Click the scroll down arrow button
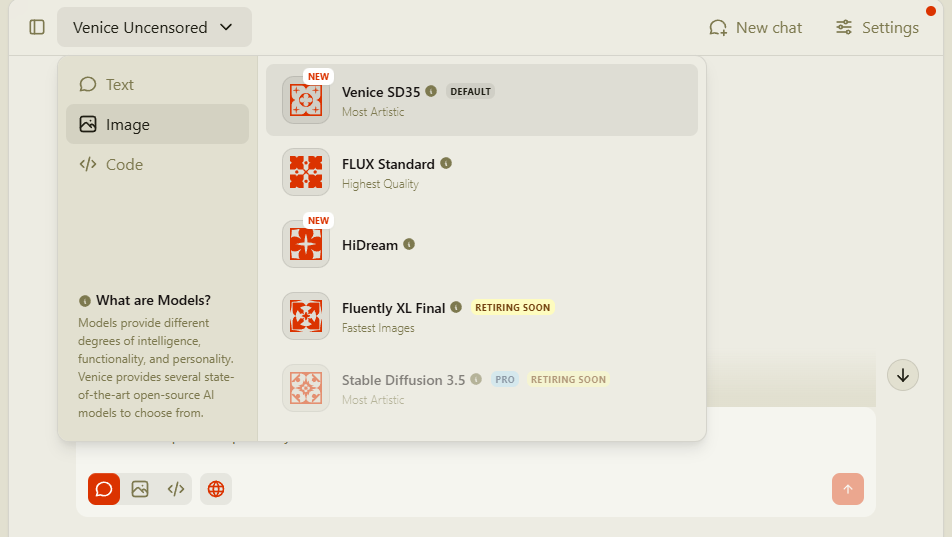Screen dimensions: 952x537 (903, 375)
